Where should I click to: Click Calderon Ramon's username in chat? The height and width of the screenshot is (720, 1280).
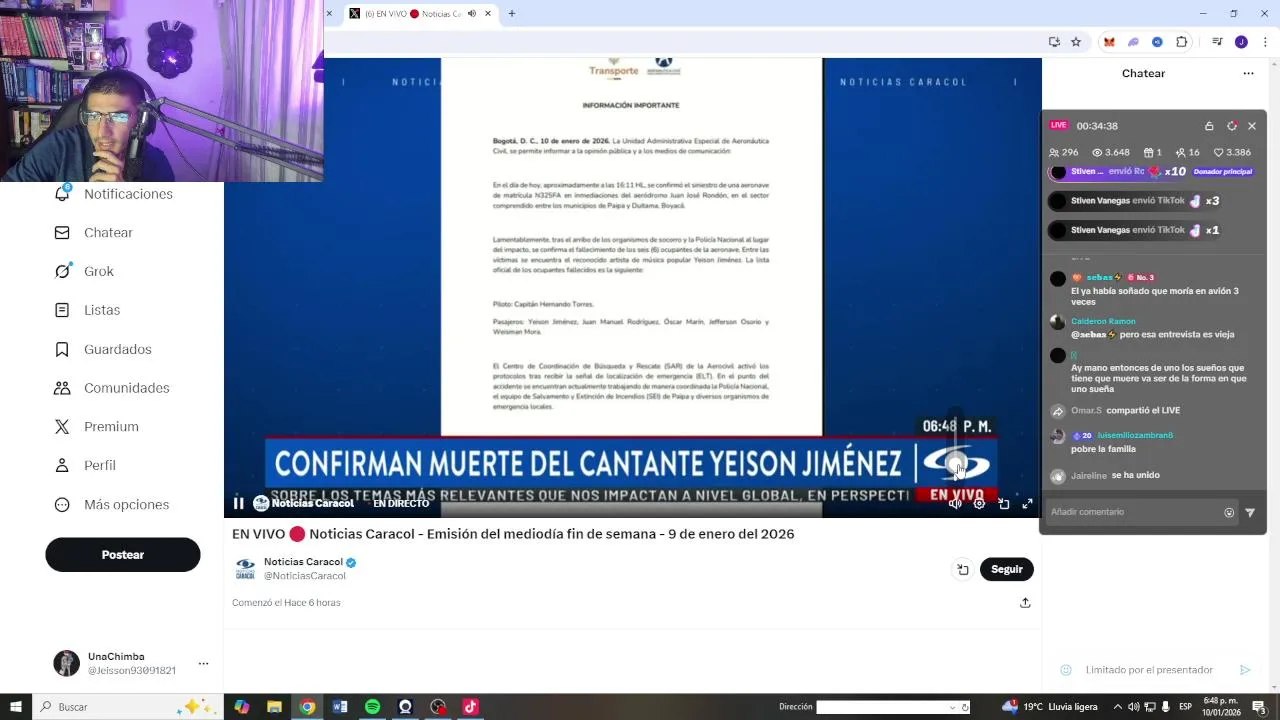1103,321
